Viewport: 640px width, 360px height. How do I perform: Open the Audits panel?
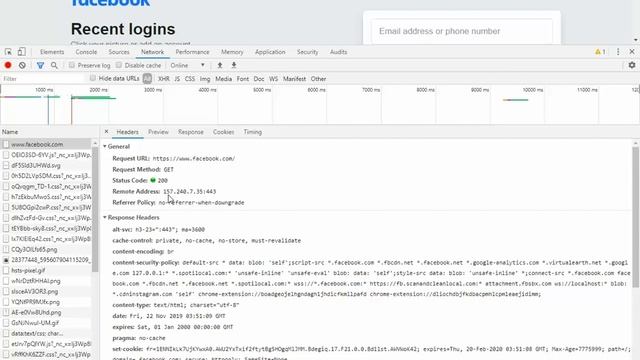point(338,52)
